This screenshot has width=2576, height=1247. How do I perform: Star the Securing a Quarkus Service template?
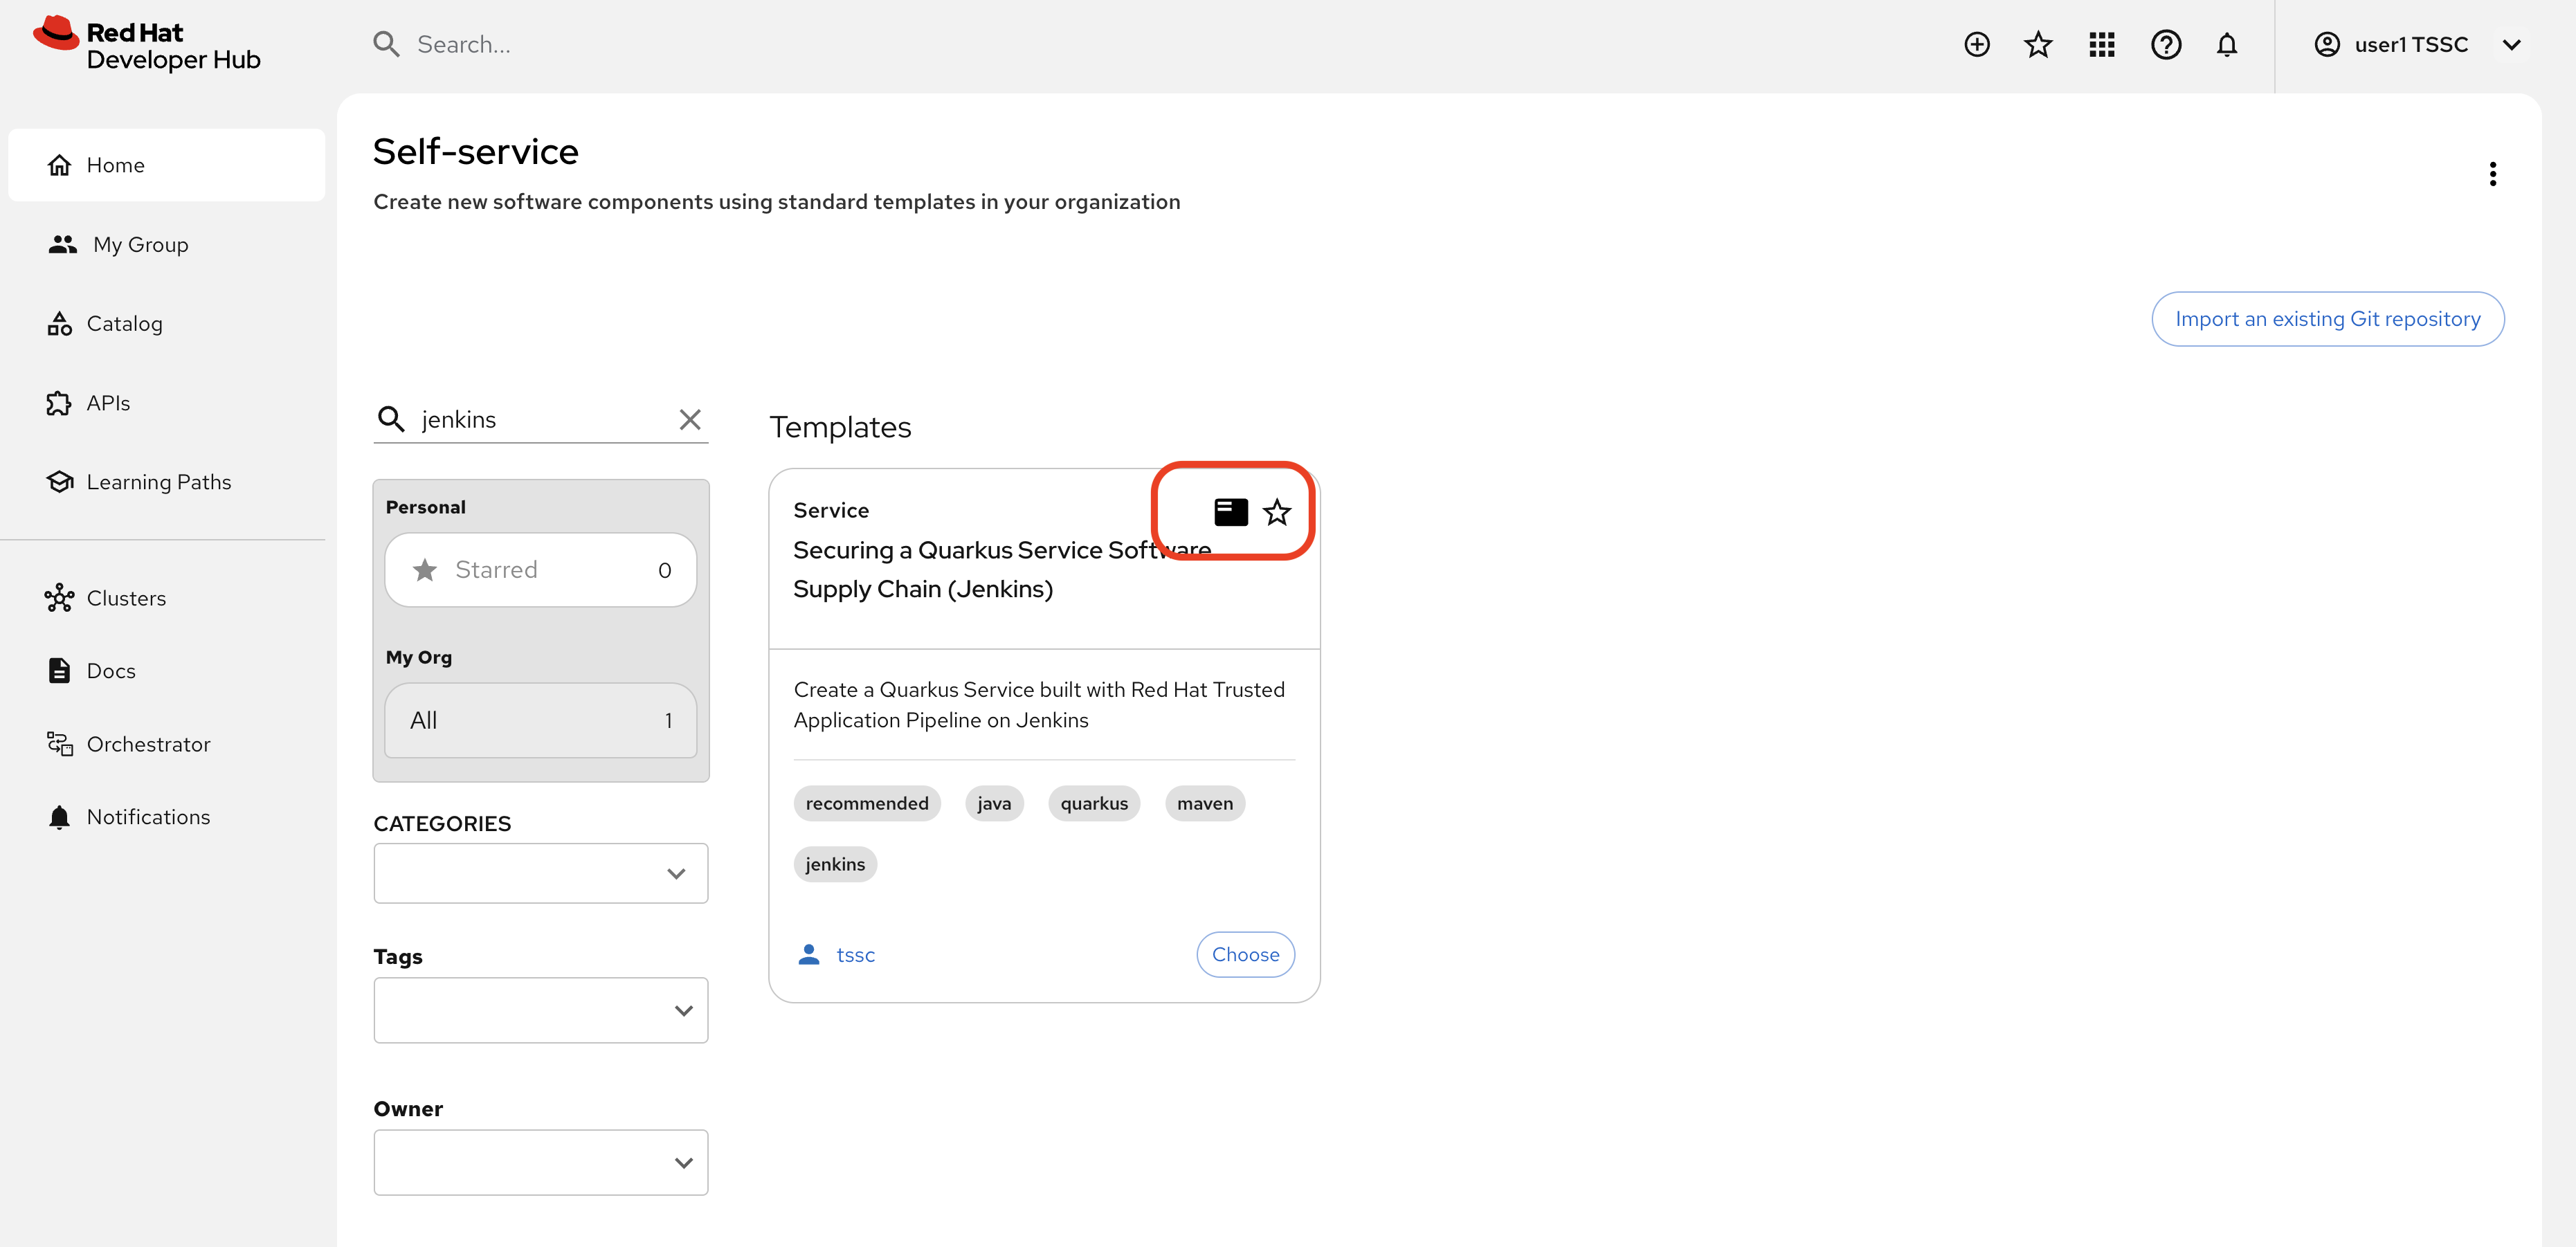1277,511
